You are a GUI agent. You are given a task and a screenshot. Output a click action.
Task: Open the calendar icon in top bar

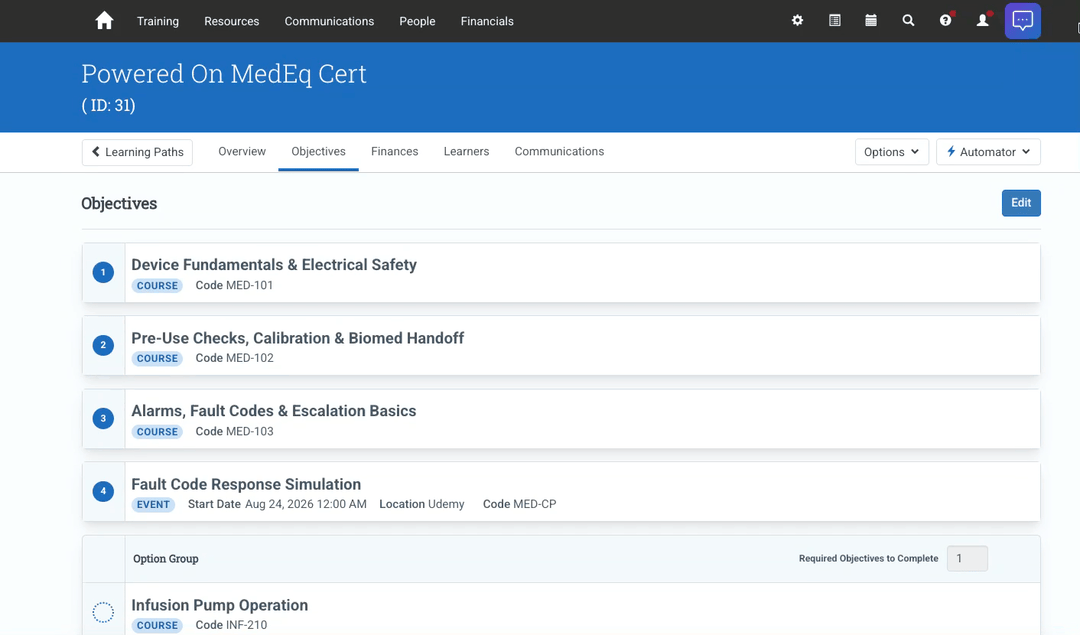871,21
